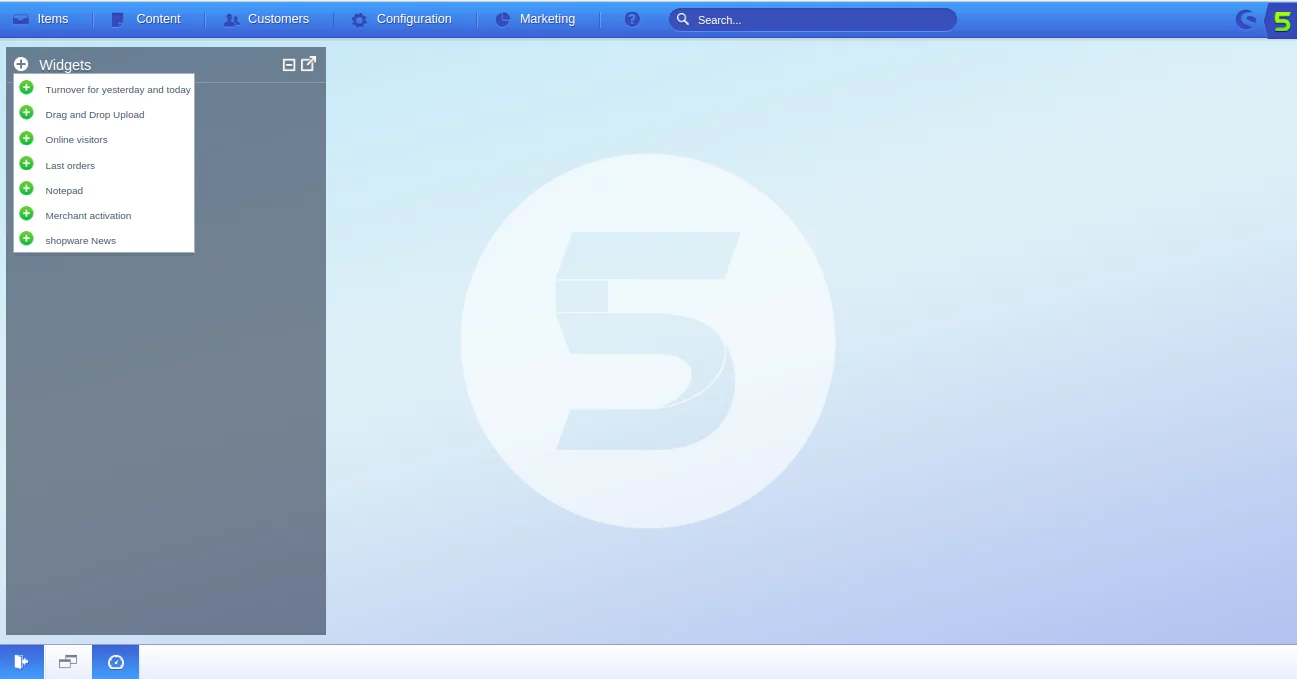Click the blue G logo icon in the top bar
Viewport: 1297px width, 679px height.
1246,19
